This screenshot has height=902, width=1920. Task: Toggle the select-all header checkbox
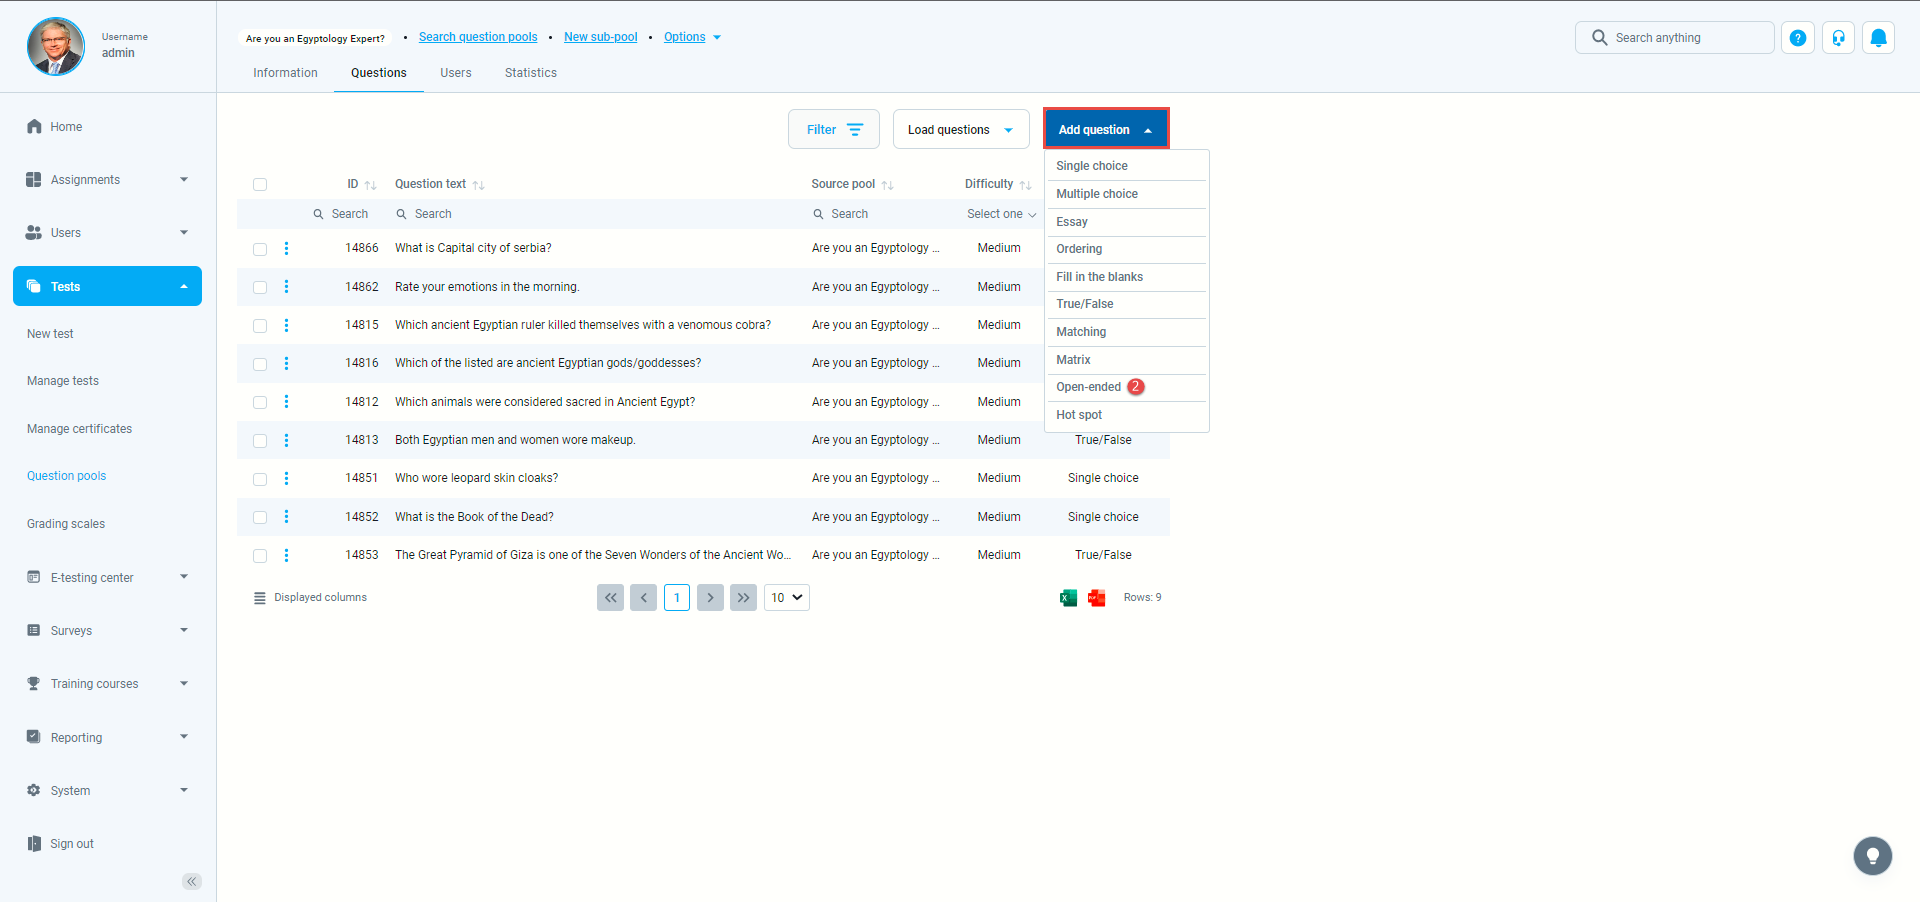[x=260, y=185]
